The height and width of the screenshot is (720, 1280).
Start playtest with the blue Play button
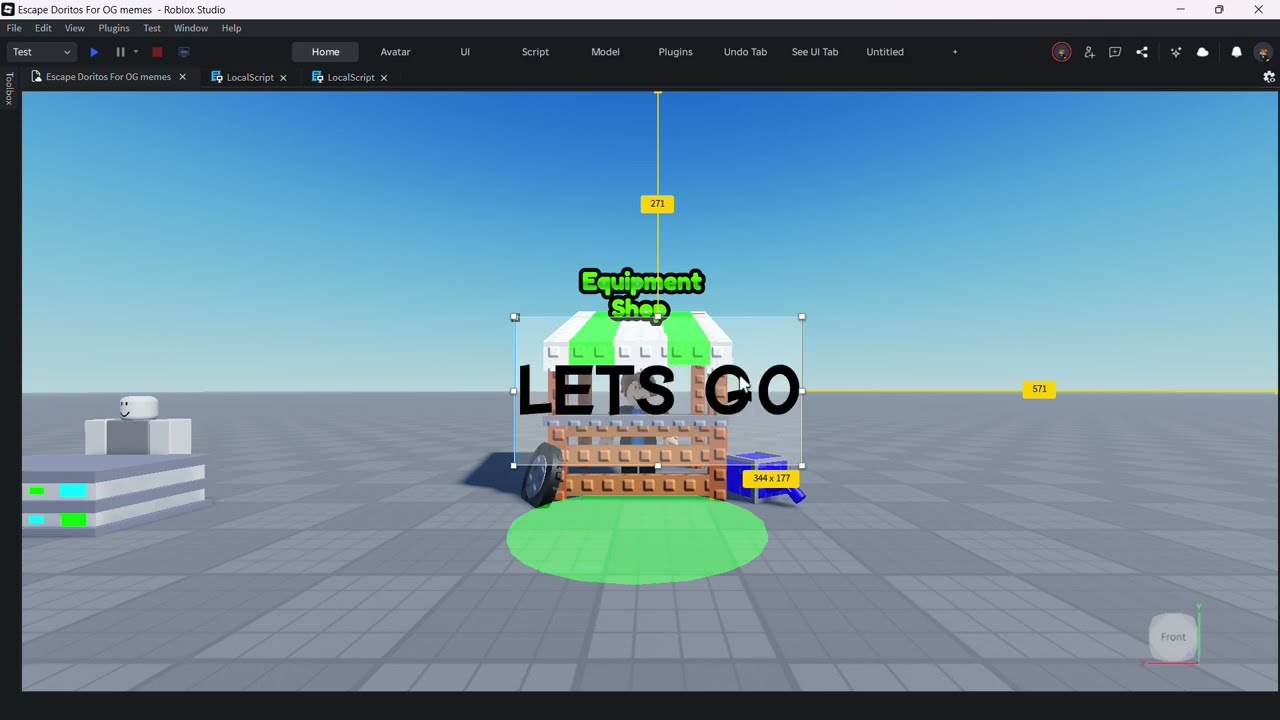click(94, 52)
